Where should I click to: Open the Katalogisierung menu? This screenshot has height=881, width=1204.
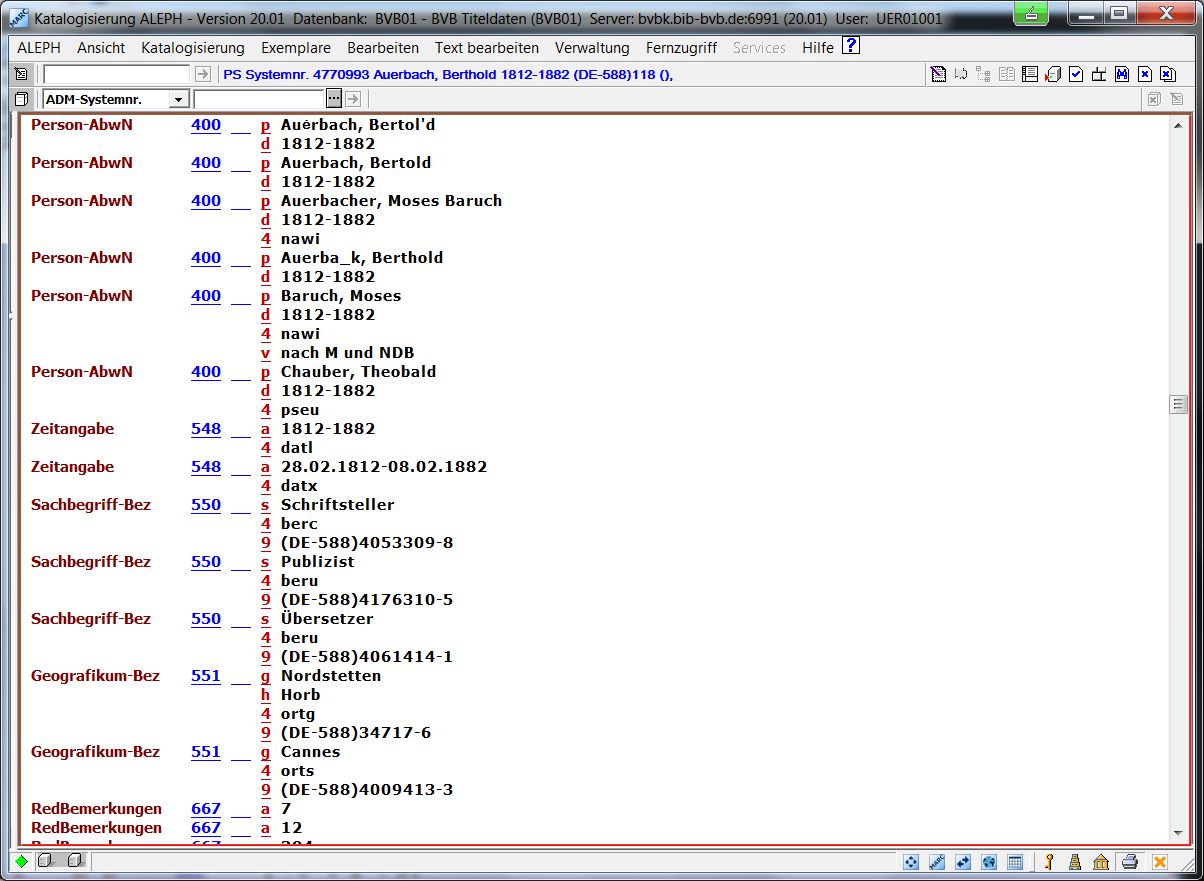pos(192,48)
